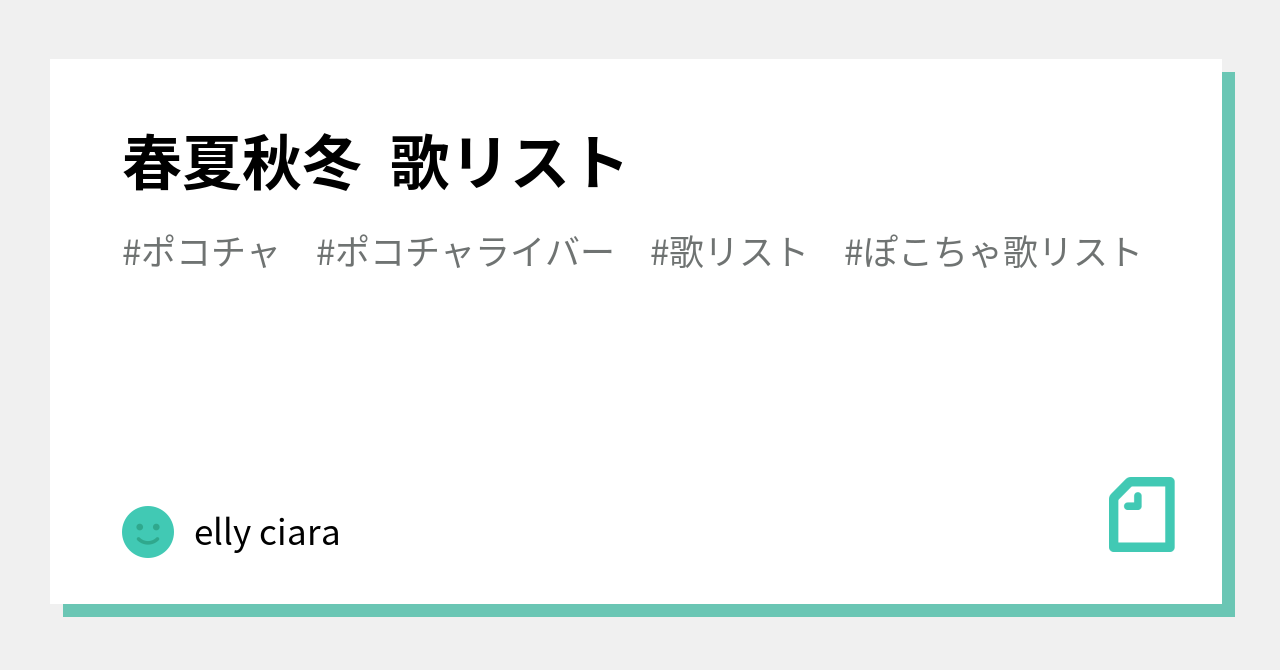The width and height of the screenshot is (1280, 670).
Task: Click the 春夏秋冬 words in the title
Action: point(241,163)
